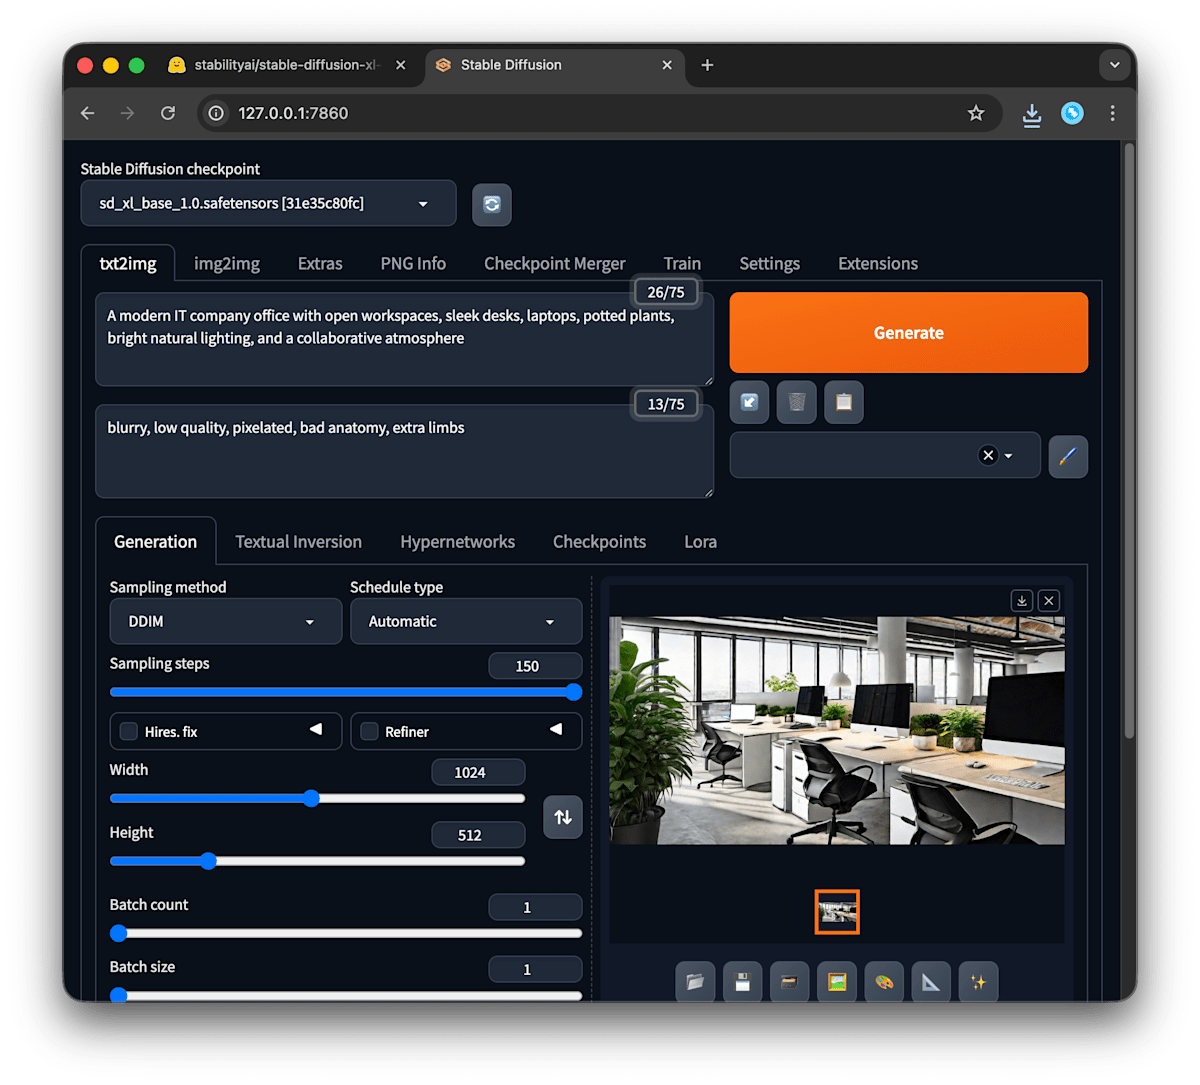Upscale with the sparkles hires icon
Screen dimensions: 1200x1085
978,982
